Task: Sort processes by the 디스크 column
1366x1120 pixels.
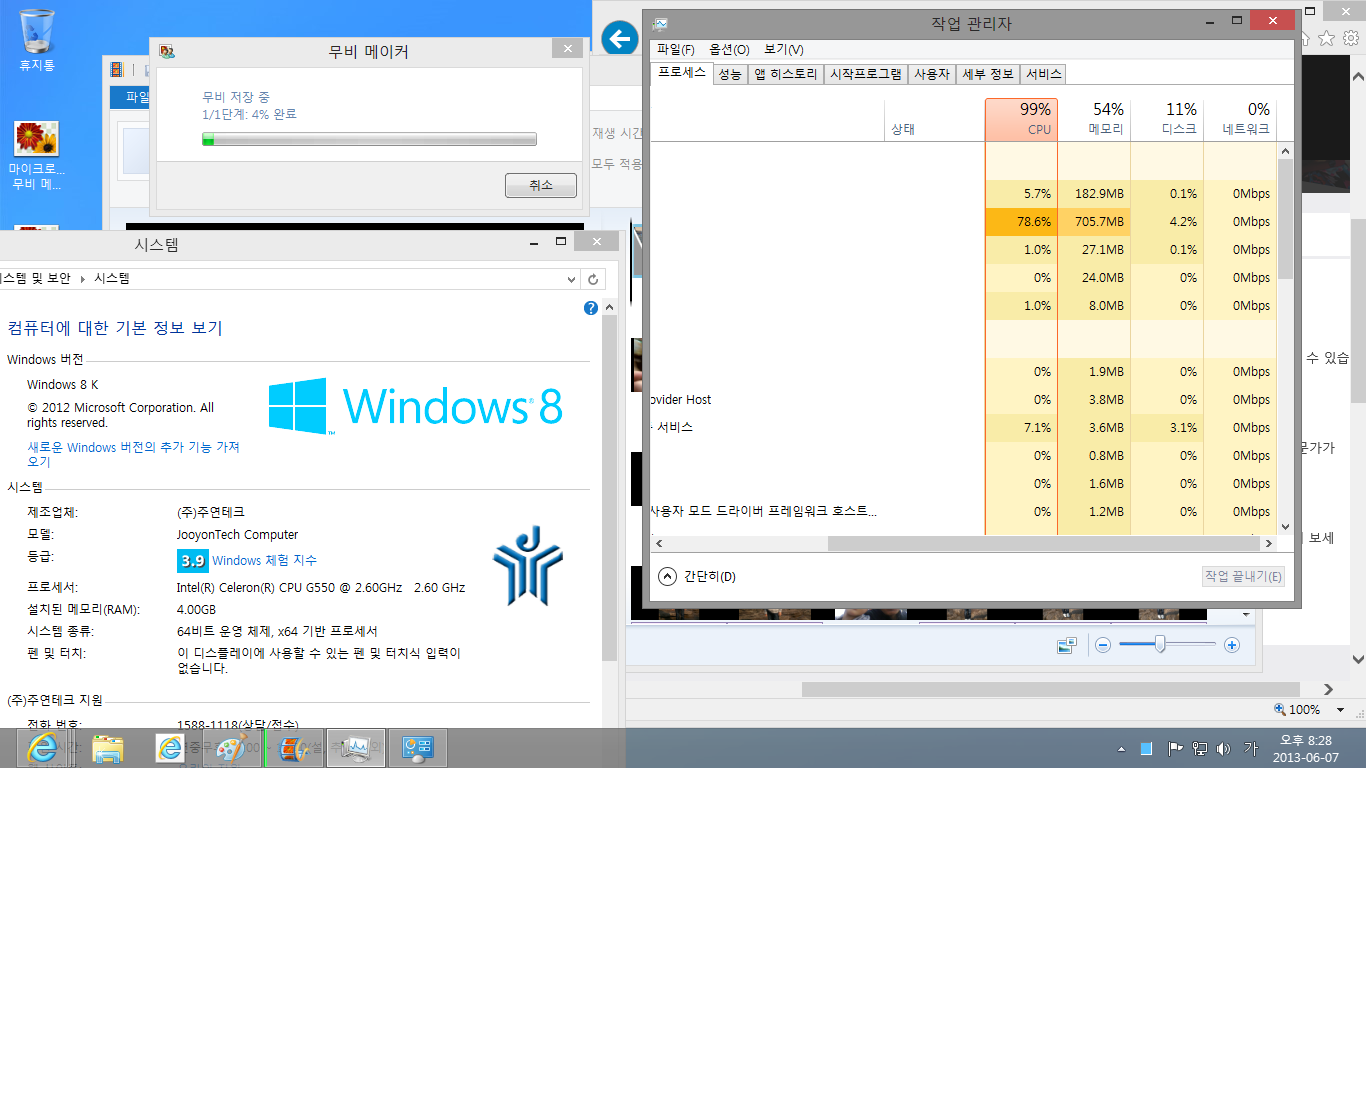Action: pyautogui.click(x=1167, y=119)
